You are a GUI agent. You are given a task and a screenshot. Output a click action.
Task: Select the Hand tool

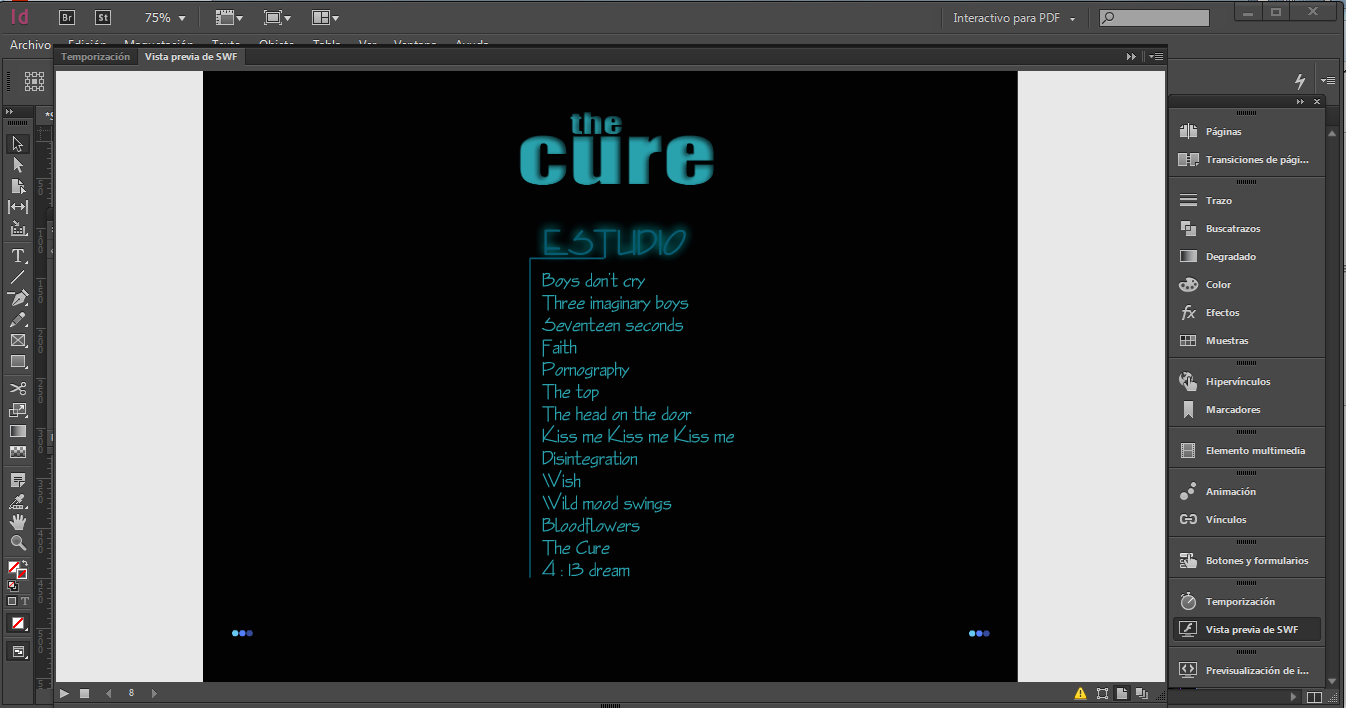point(18,522)
